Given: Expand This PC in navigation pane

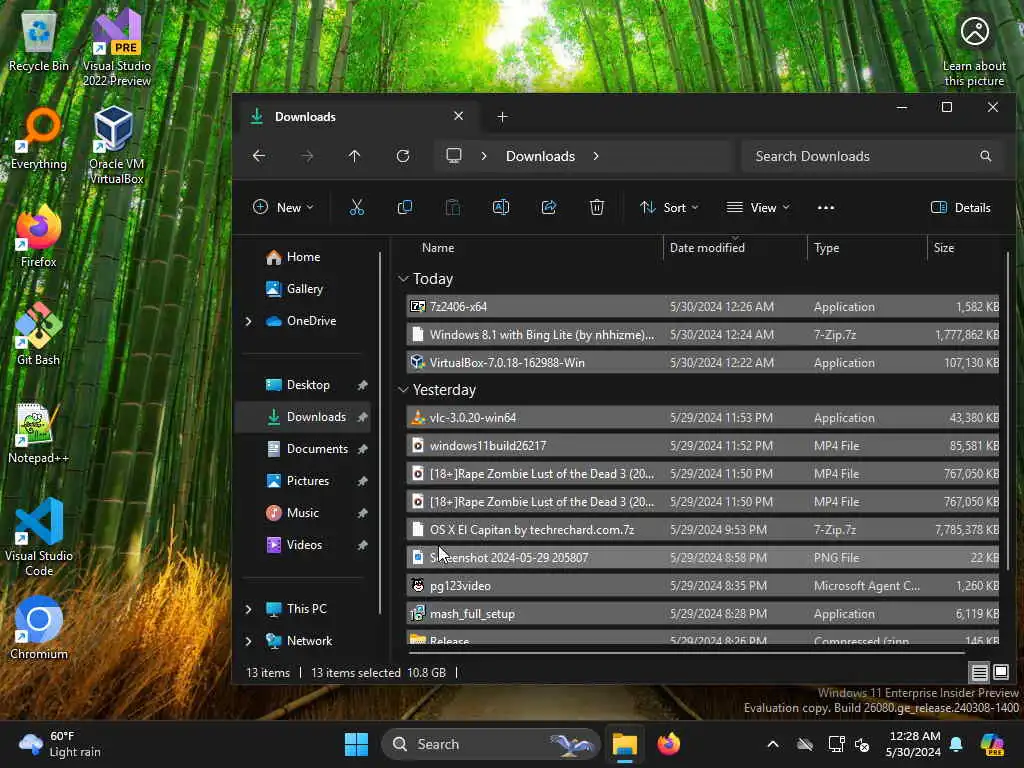Looking at the screenshot, I should pyautogui.click(x=248, y=609).
